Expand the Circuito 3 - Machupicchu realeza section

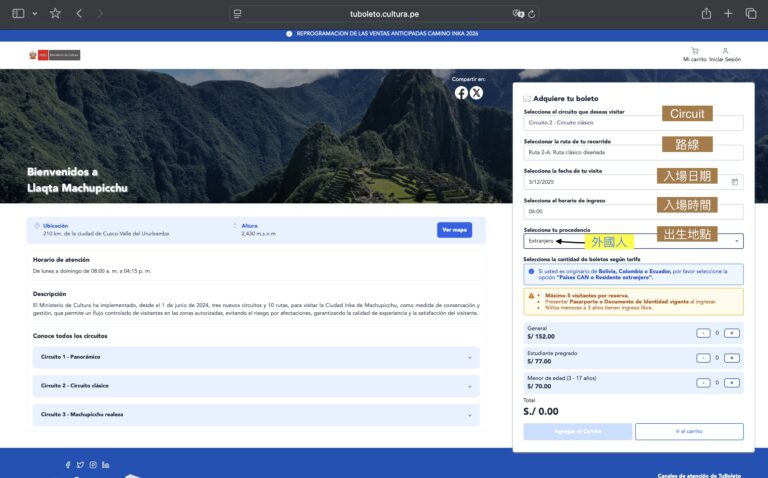coord(256,415)
